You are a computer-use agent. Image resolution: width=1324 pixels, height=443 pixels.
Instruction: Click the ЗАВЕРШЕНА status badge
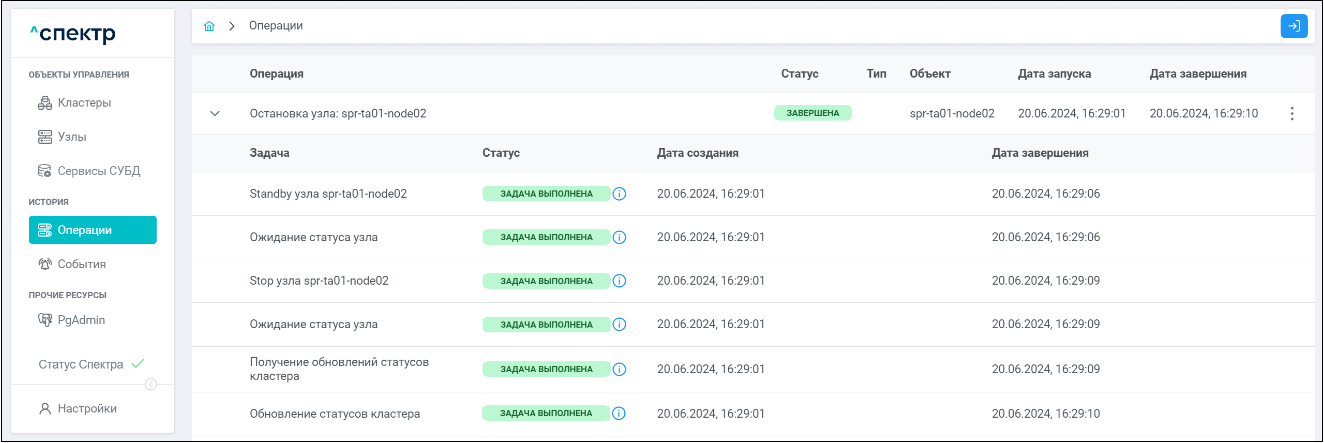click(813, 113)
